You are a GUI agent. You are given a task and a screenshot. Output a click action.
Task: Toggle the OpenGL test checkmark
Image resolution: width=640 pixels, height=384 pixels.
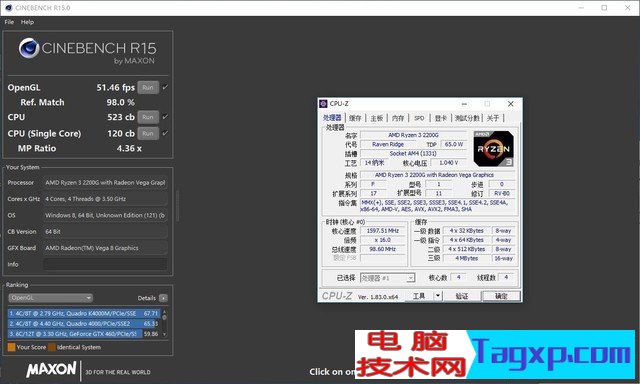(165, 87)
